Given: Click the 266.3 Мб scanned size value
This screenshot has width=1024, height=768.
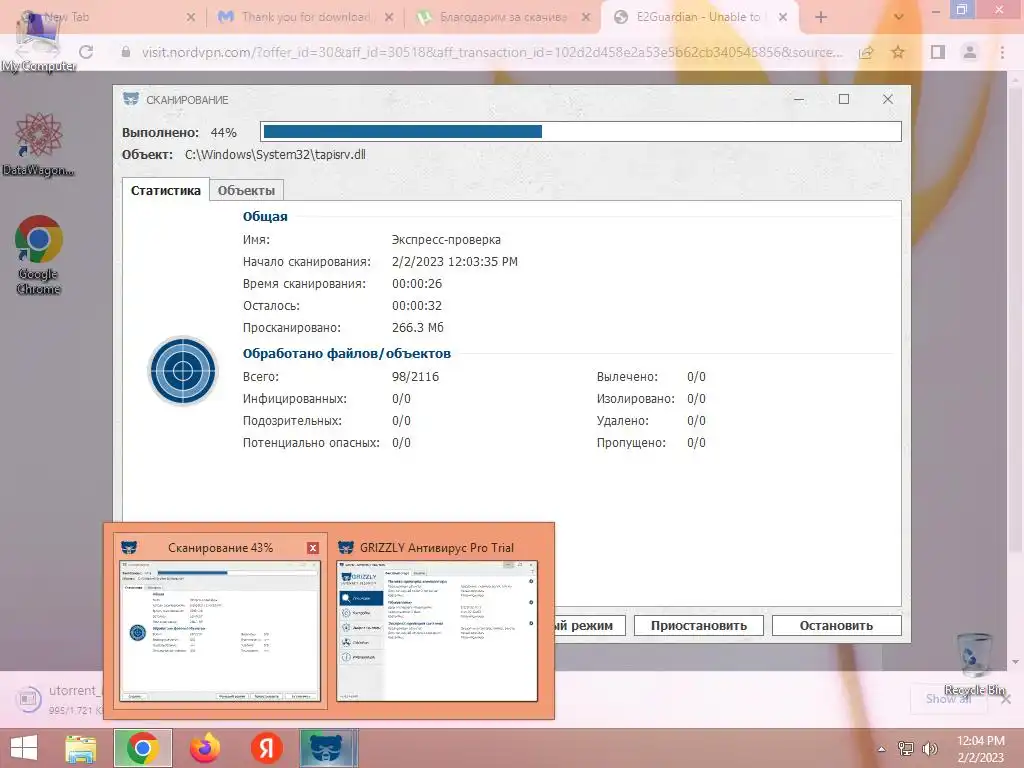Looking at the screenshot, I should 417,328.
